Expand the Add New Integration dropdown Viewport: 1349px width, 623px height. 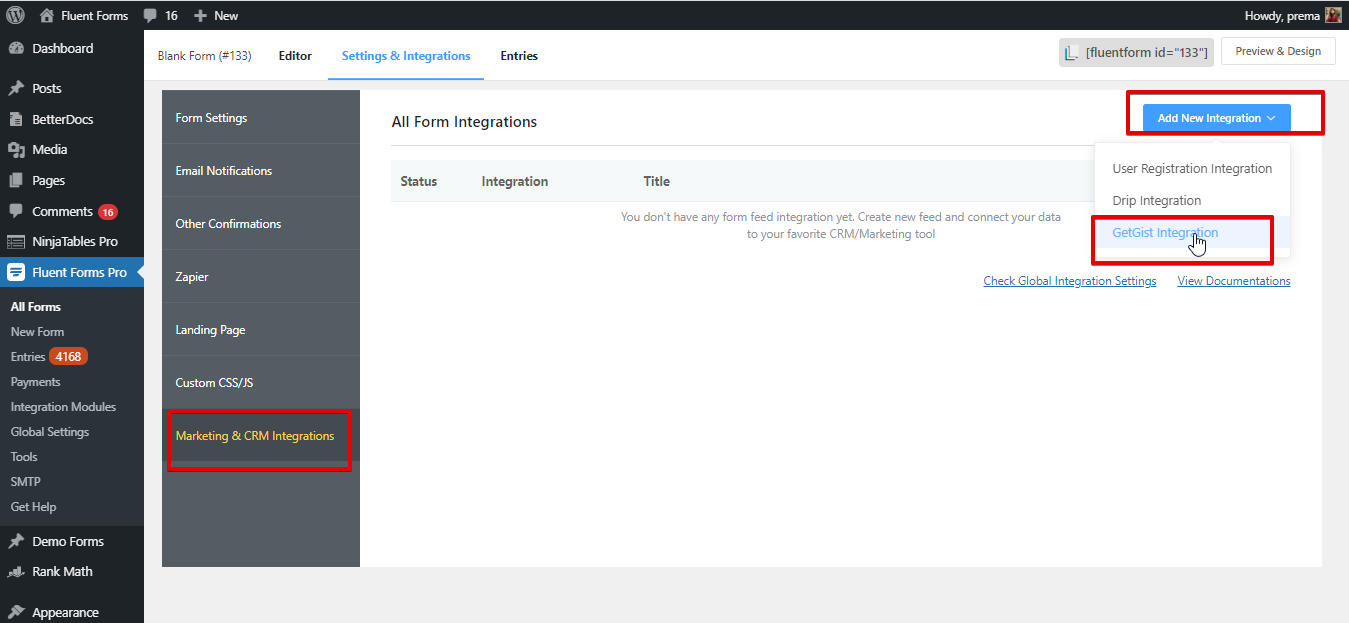point(1216,118)
